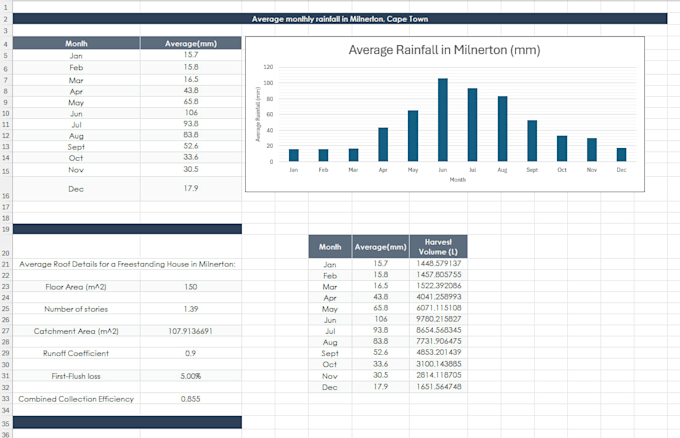Click the horizontal axis title 'Month' under the chart
The width and height of the screenshot is (680, 438).
click(x=458, y=180)
